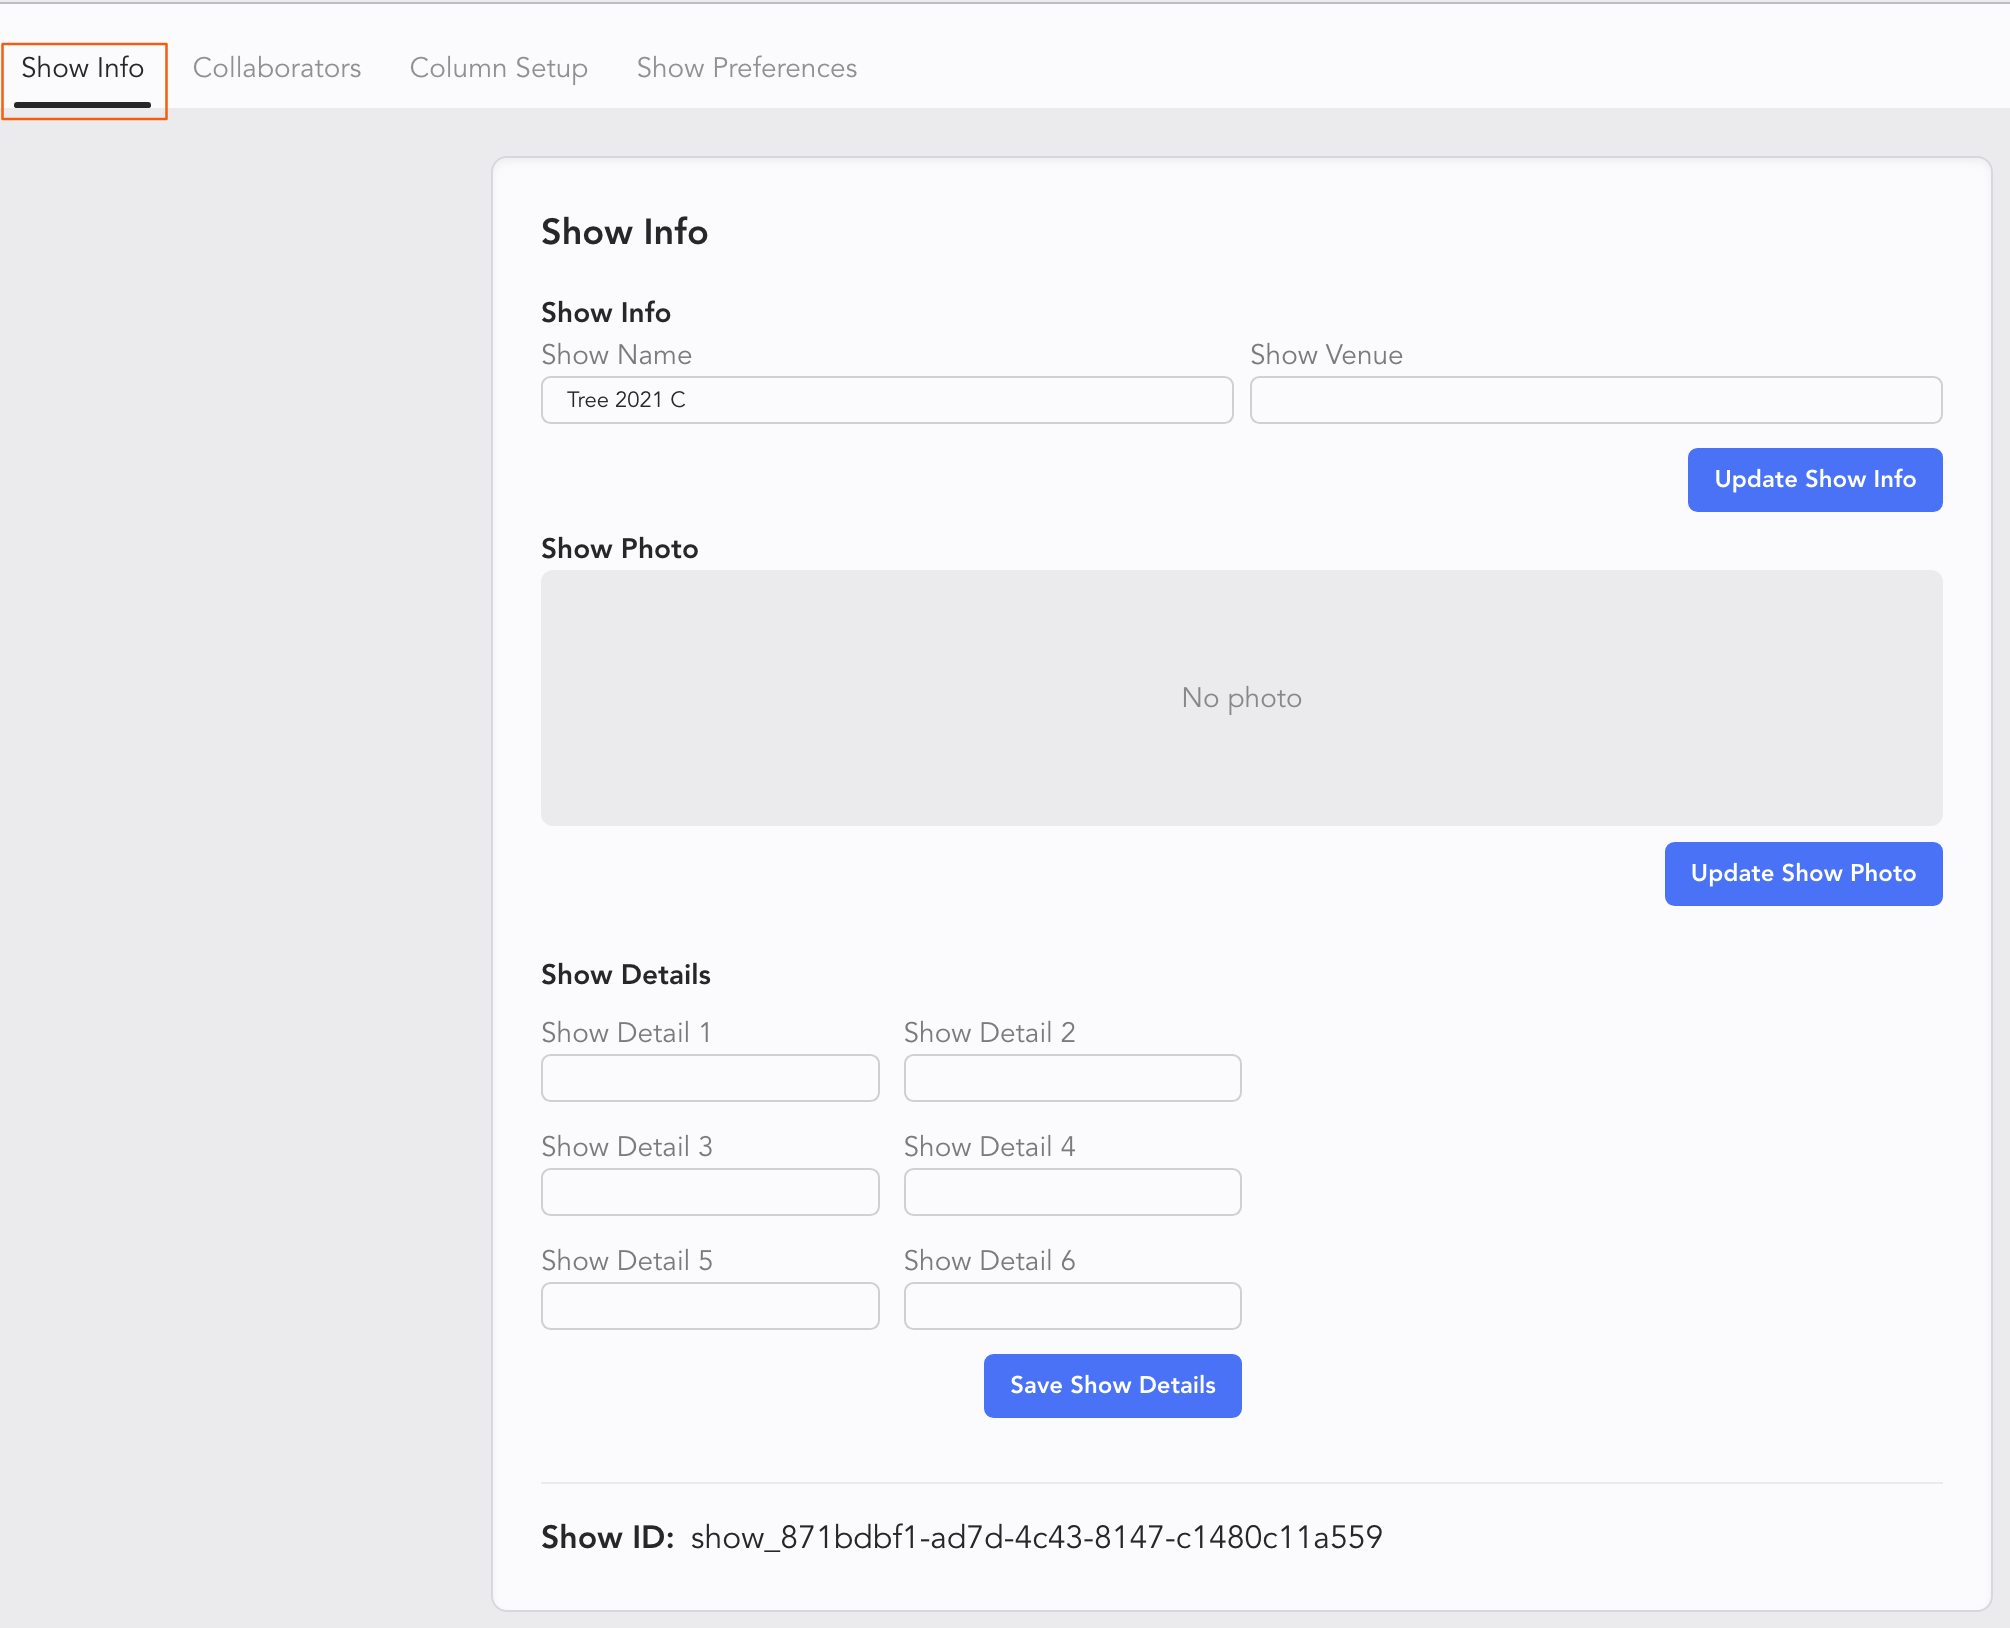Open the Collaborators tab
This screenshot has width=2010, height=1628.
(277, 68)
